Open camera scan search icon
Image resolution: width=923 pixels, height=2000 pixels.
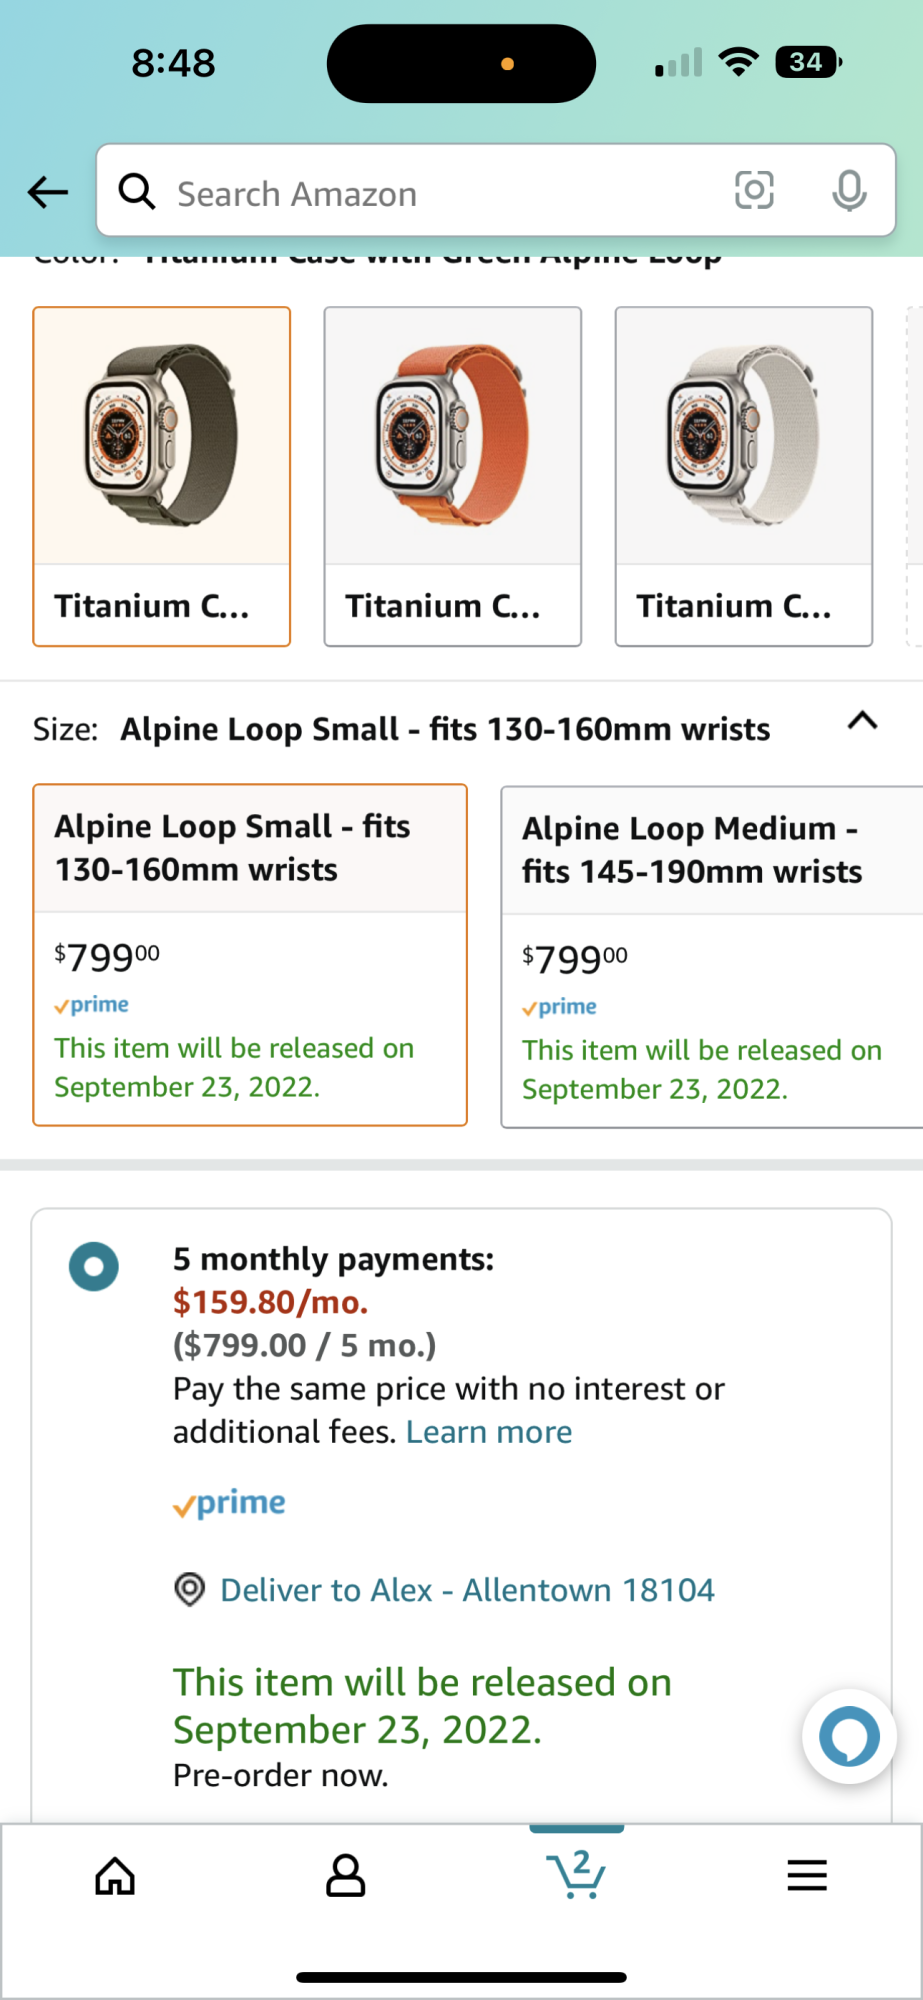click(x=754, y=190)
